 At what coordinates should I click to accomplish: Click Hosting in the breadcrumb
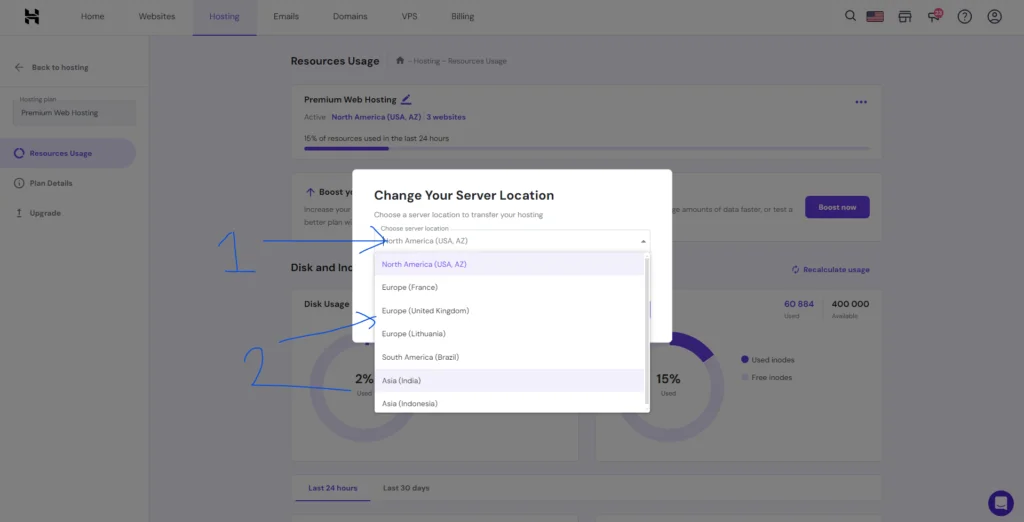click(x=426, y=61)
